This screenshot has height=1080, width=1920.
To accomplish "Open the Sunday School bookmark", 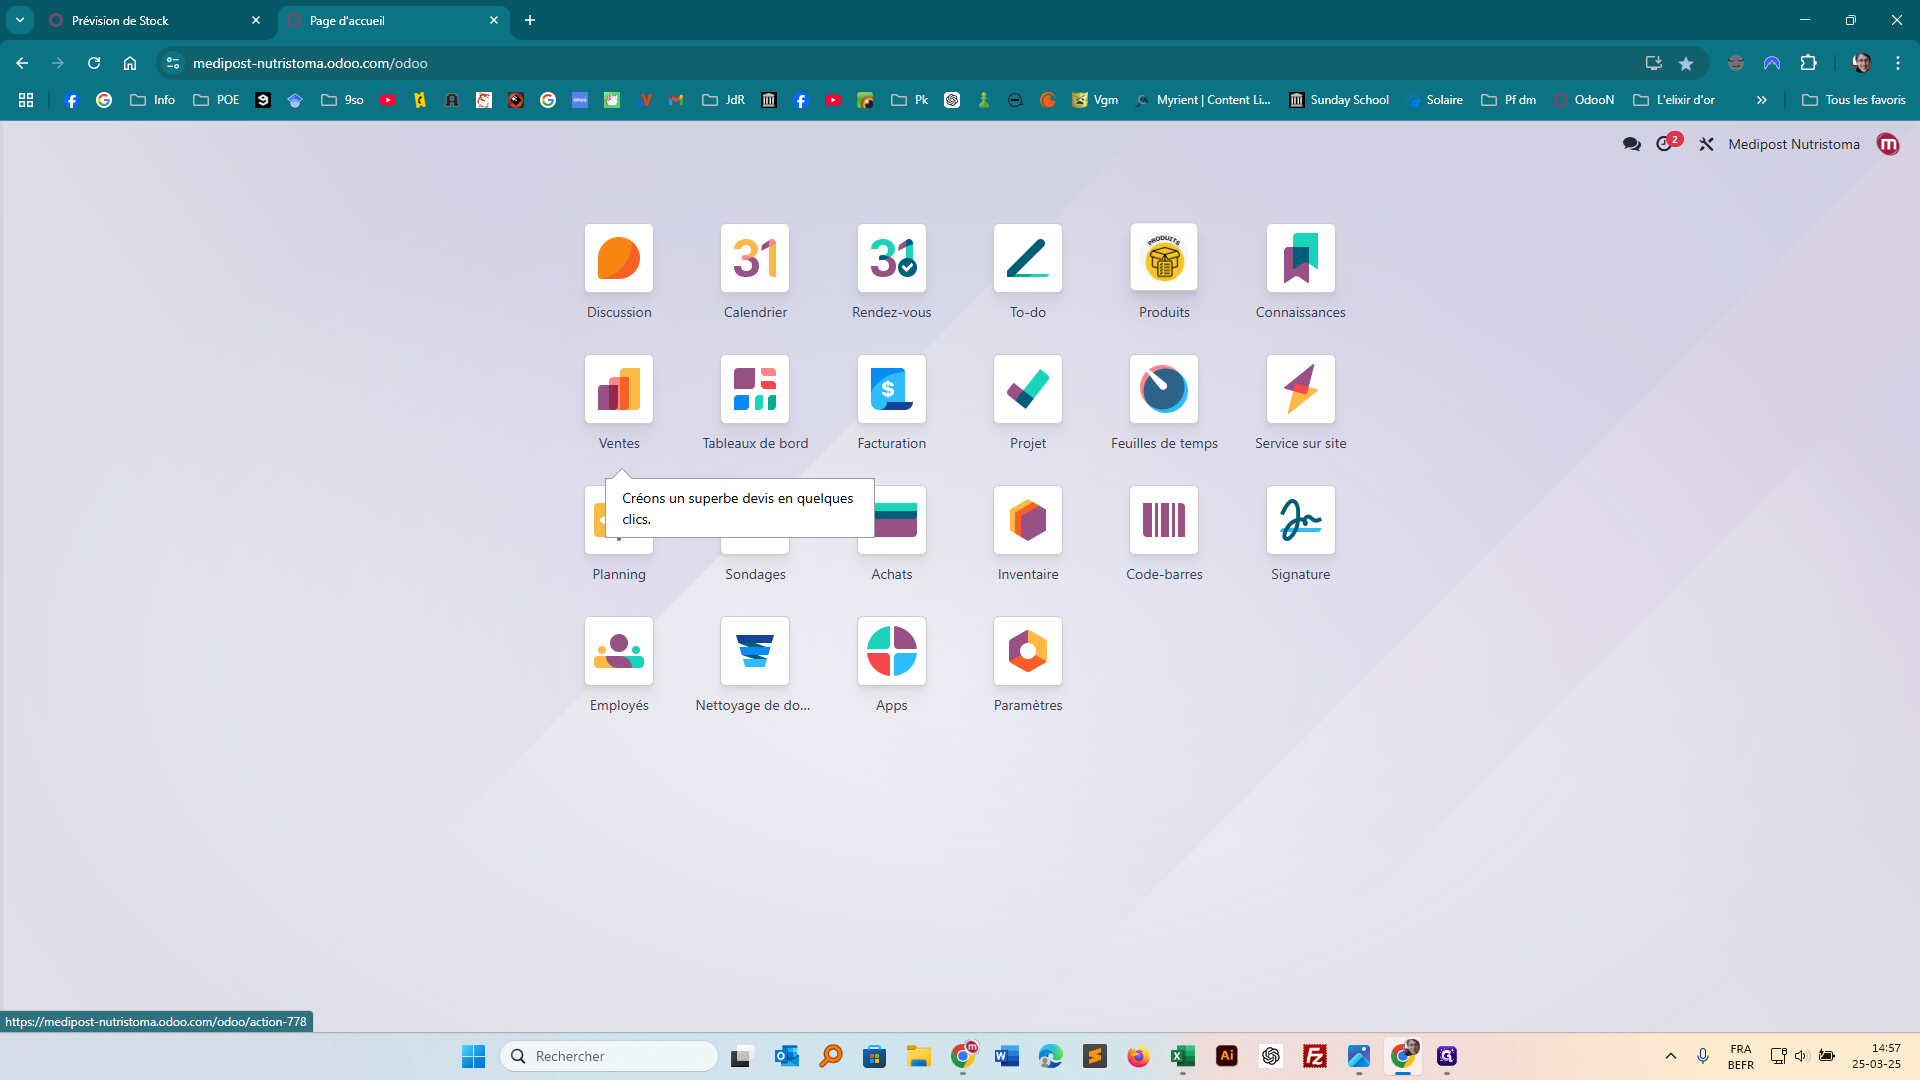I will (x=1339, y=100).
